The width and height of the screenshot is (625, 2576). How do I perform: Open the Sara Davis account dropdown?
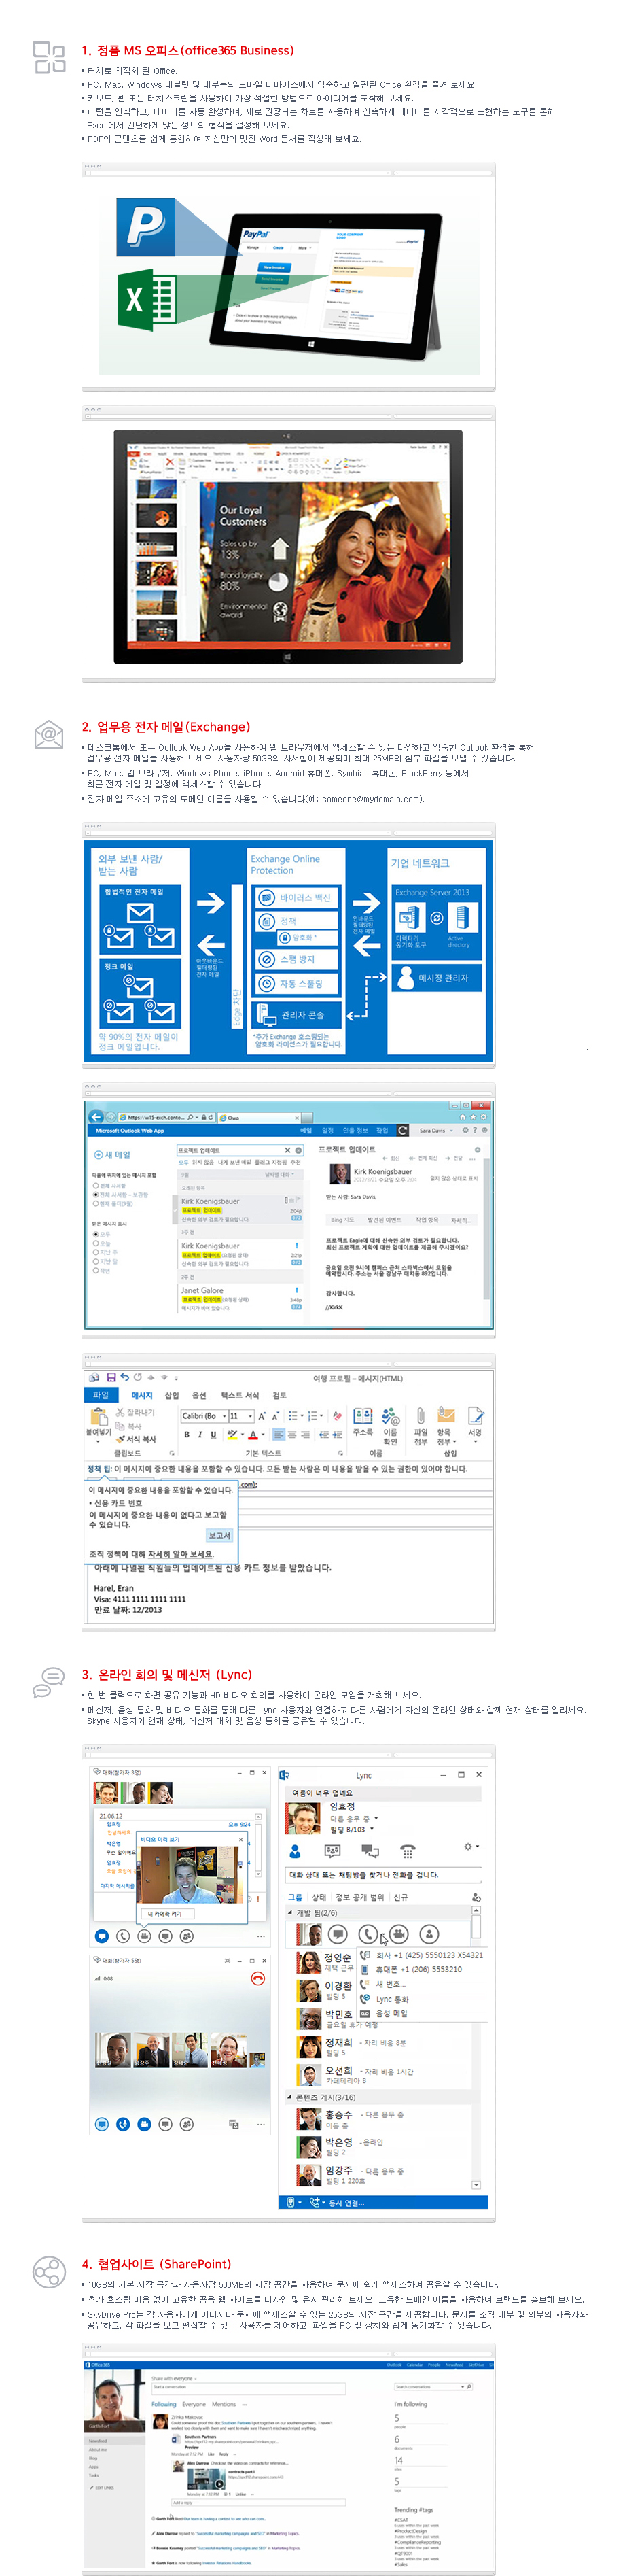click(451, 1130)
